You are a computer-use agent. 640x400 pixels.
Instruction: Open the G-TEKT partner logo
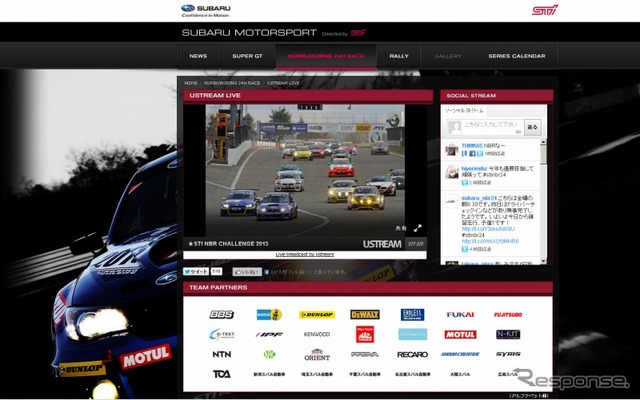pyautogui.click(x=222, y=334)
